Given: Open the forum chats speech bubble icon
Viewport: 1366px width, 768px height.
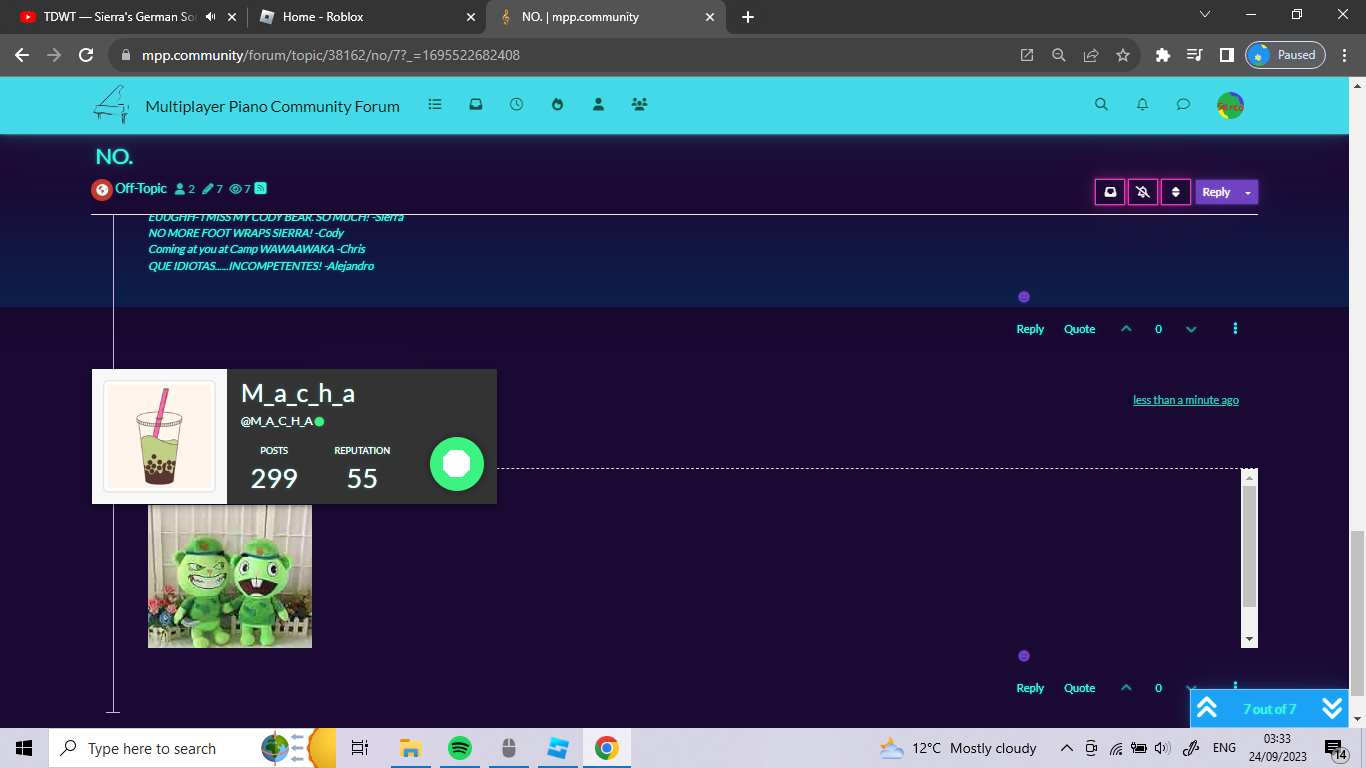Looking at the screenshot, I should click(1183, 104).
